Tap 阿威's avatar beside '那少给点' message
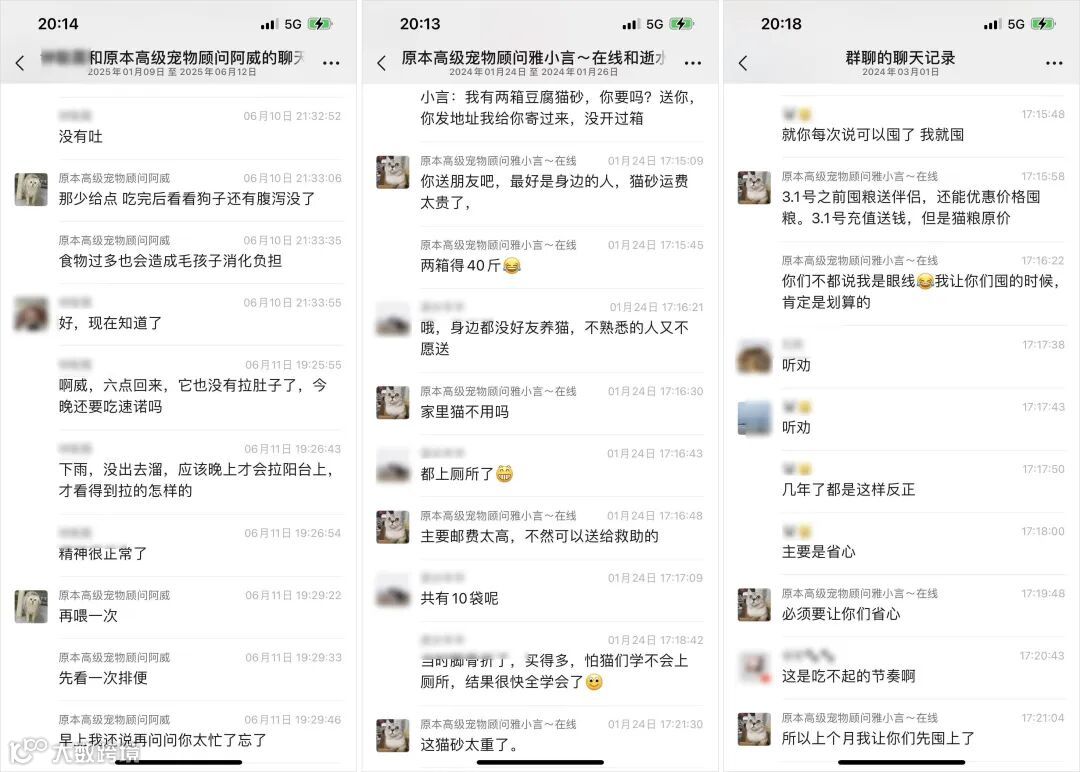 coord(31,189)
